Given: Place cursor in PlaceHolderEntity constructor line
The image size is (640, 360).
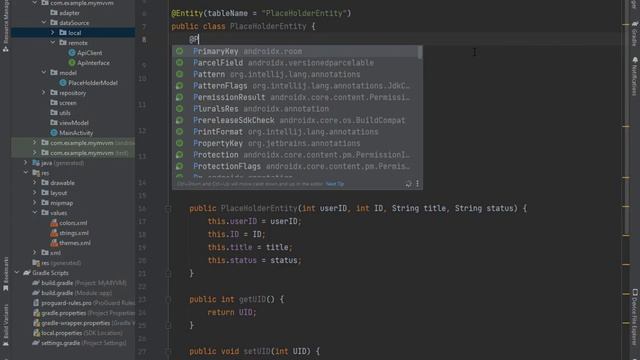Looking at the screenshot, I should 358,208.
